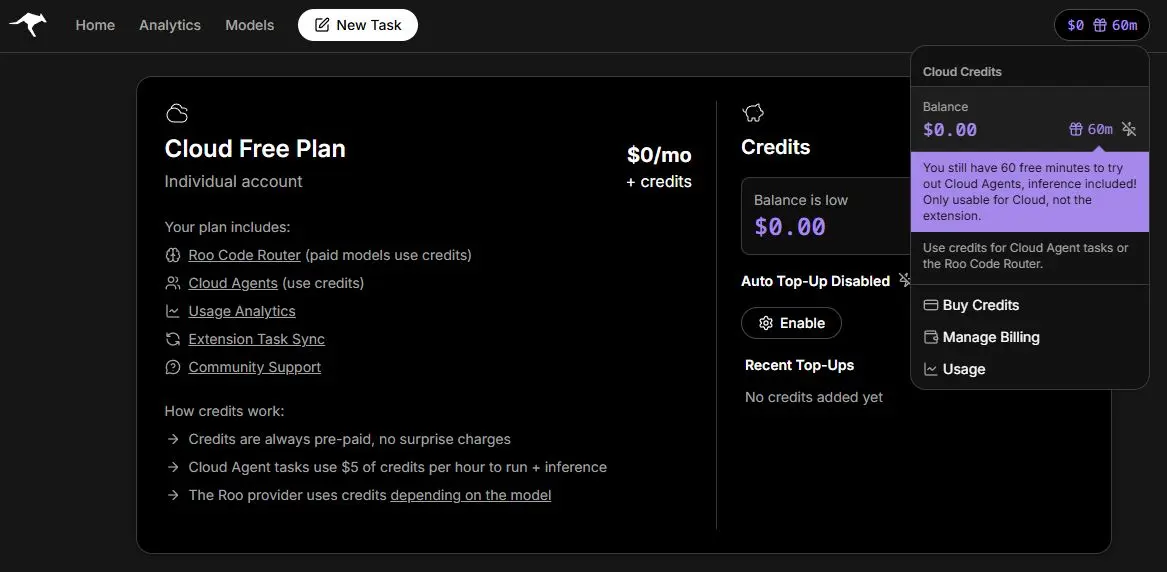Go to the Models tab
The height and width of the screenshot is (572, 1167).
[250, 25]
